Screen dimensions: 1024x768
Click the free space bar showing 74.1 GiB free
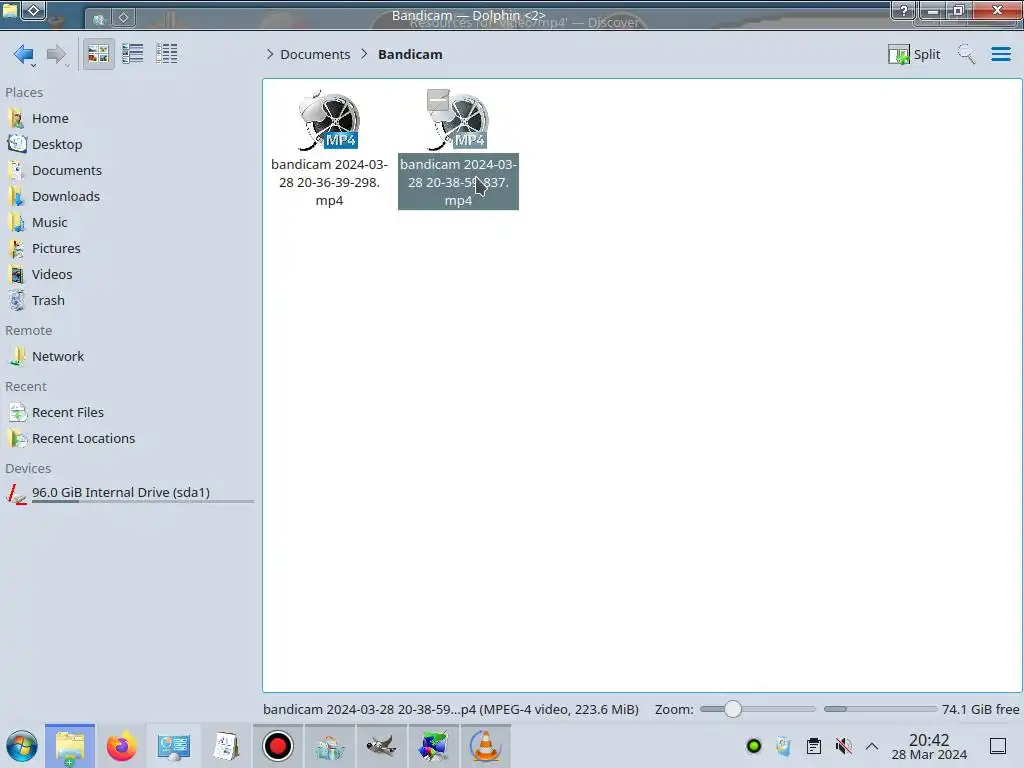(x=880, y=709)
